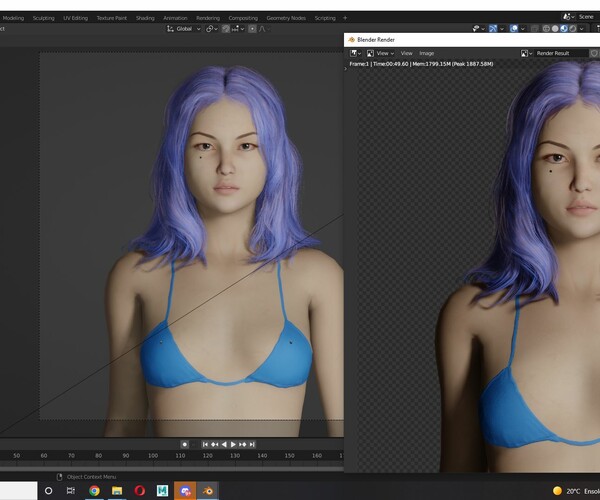Open the viewport shading options dropdown
This screenshot has width=600, height=500.
(x=582, y=29)
